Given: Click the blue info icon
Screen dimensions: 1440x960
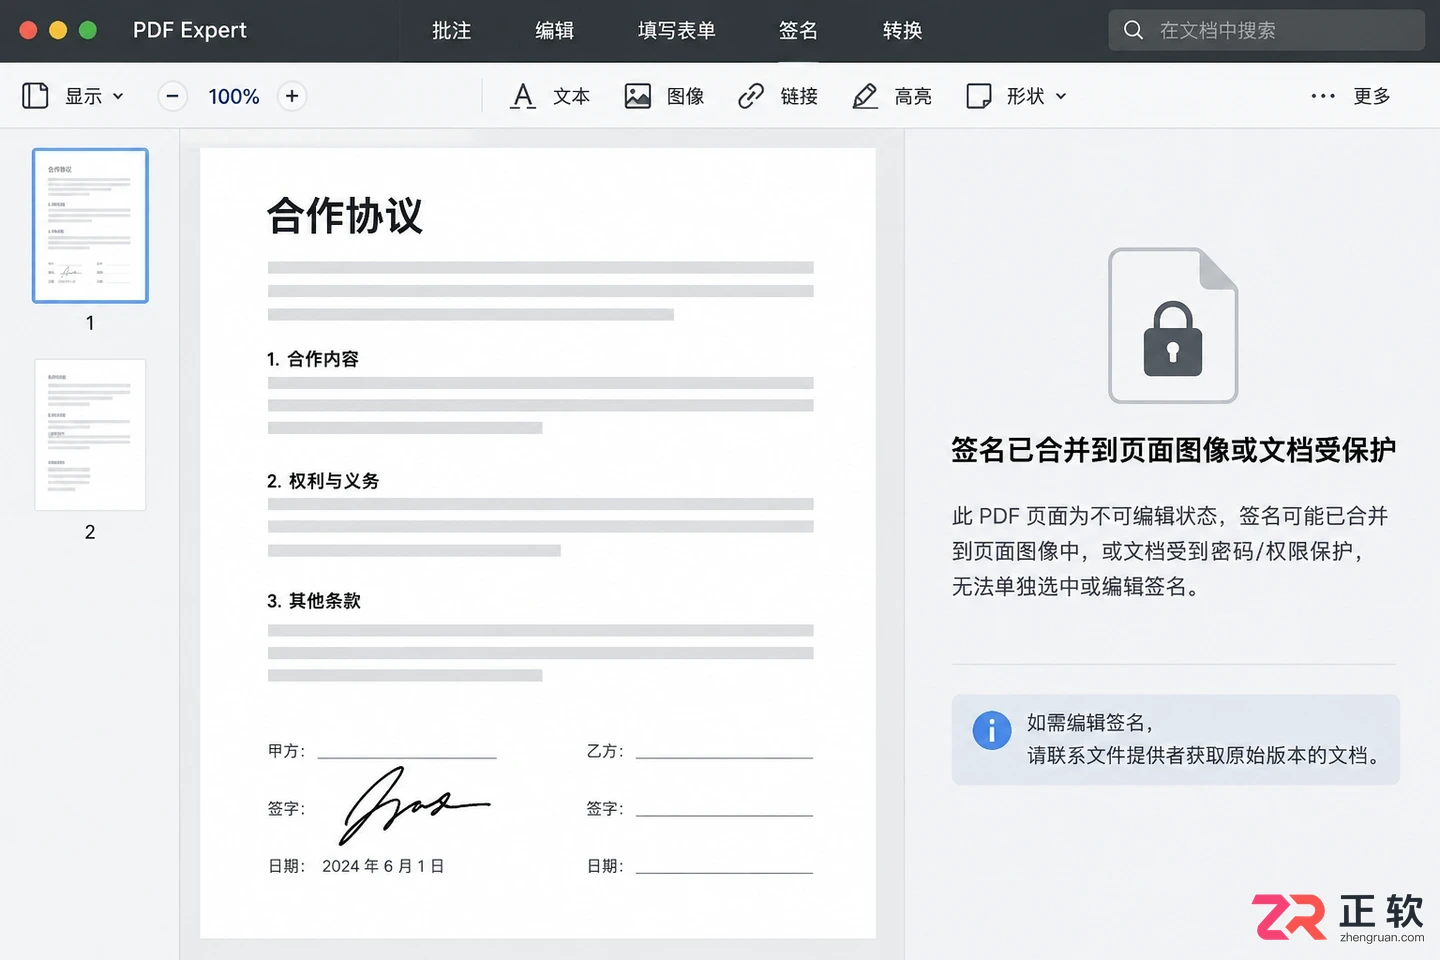Looking at the screenshot, I should [992, 731].
